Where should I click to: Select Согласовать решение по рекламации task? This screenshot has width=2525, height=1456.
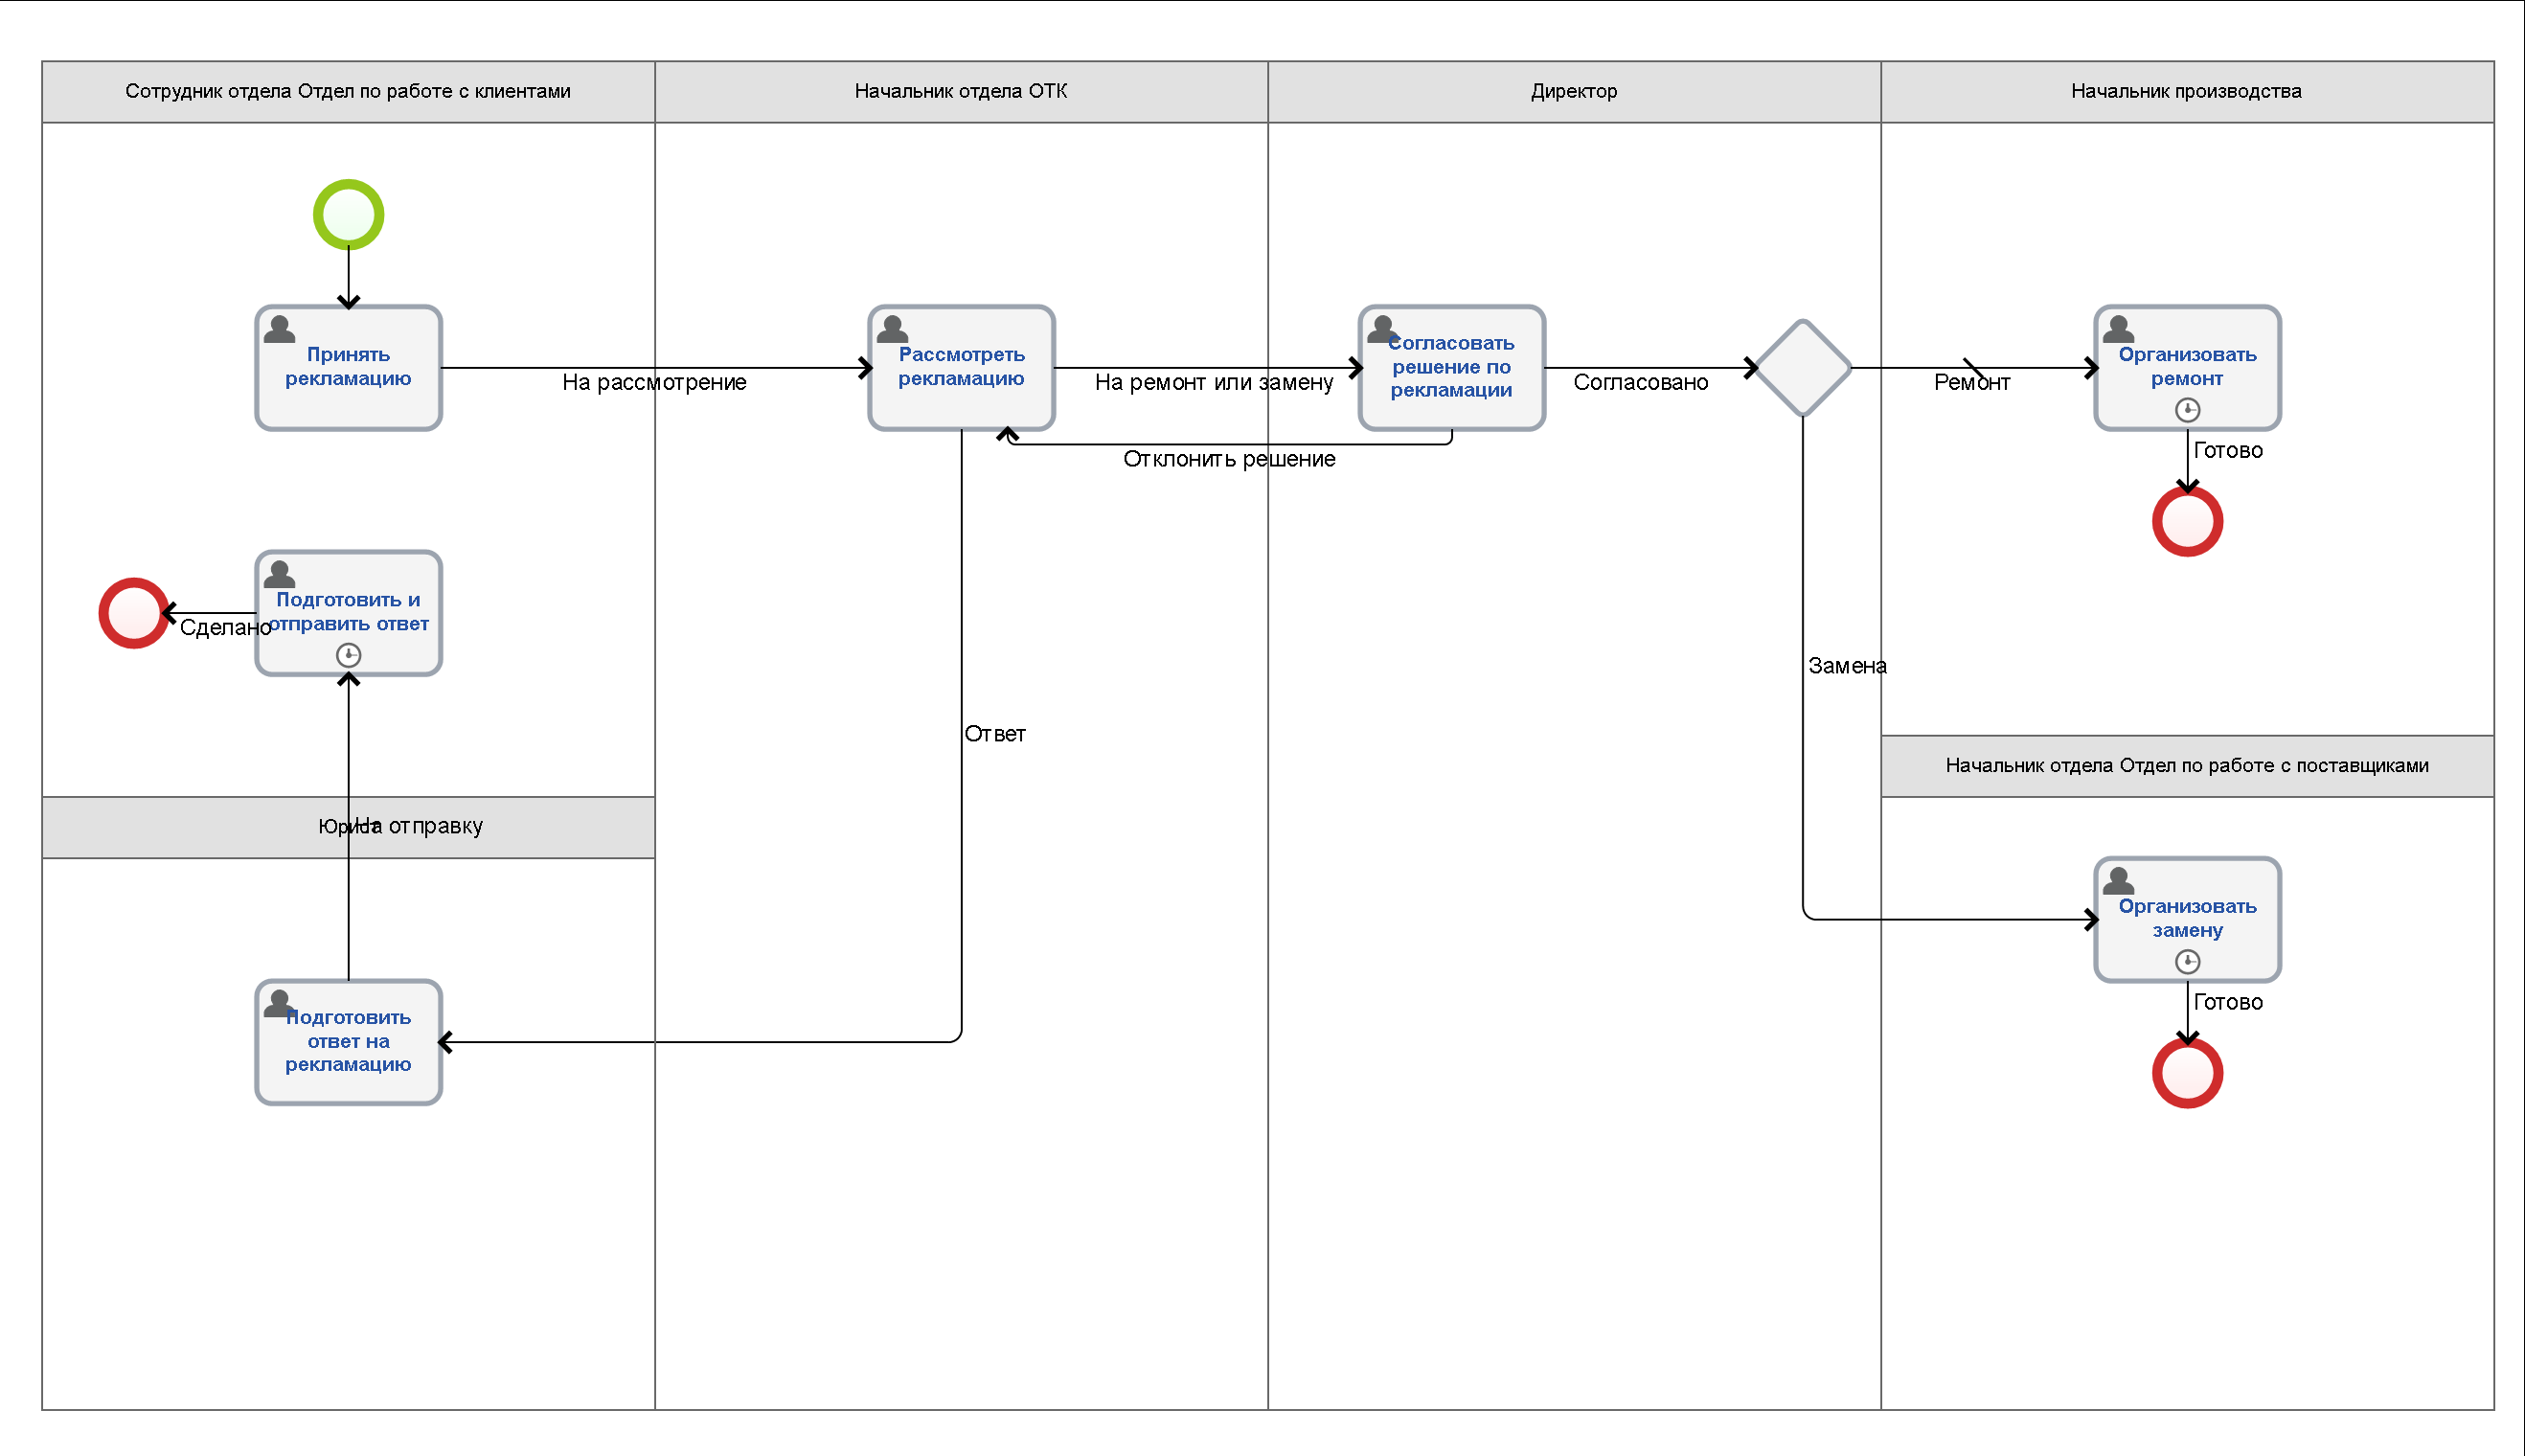click(1451, 368)
